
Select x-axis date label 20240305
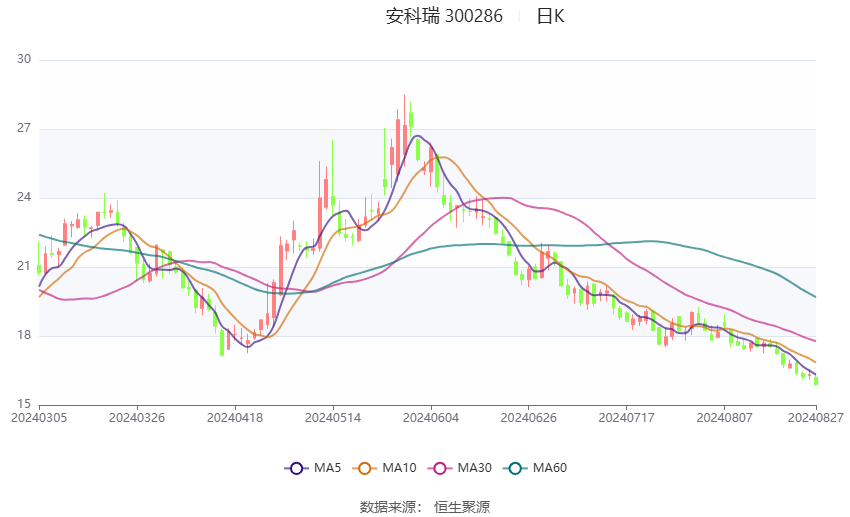(x=39, y=418)
